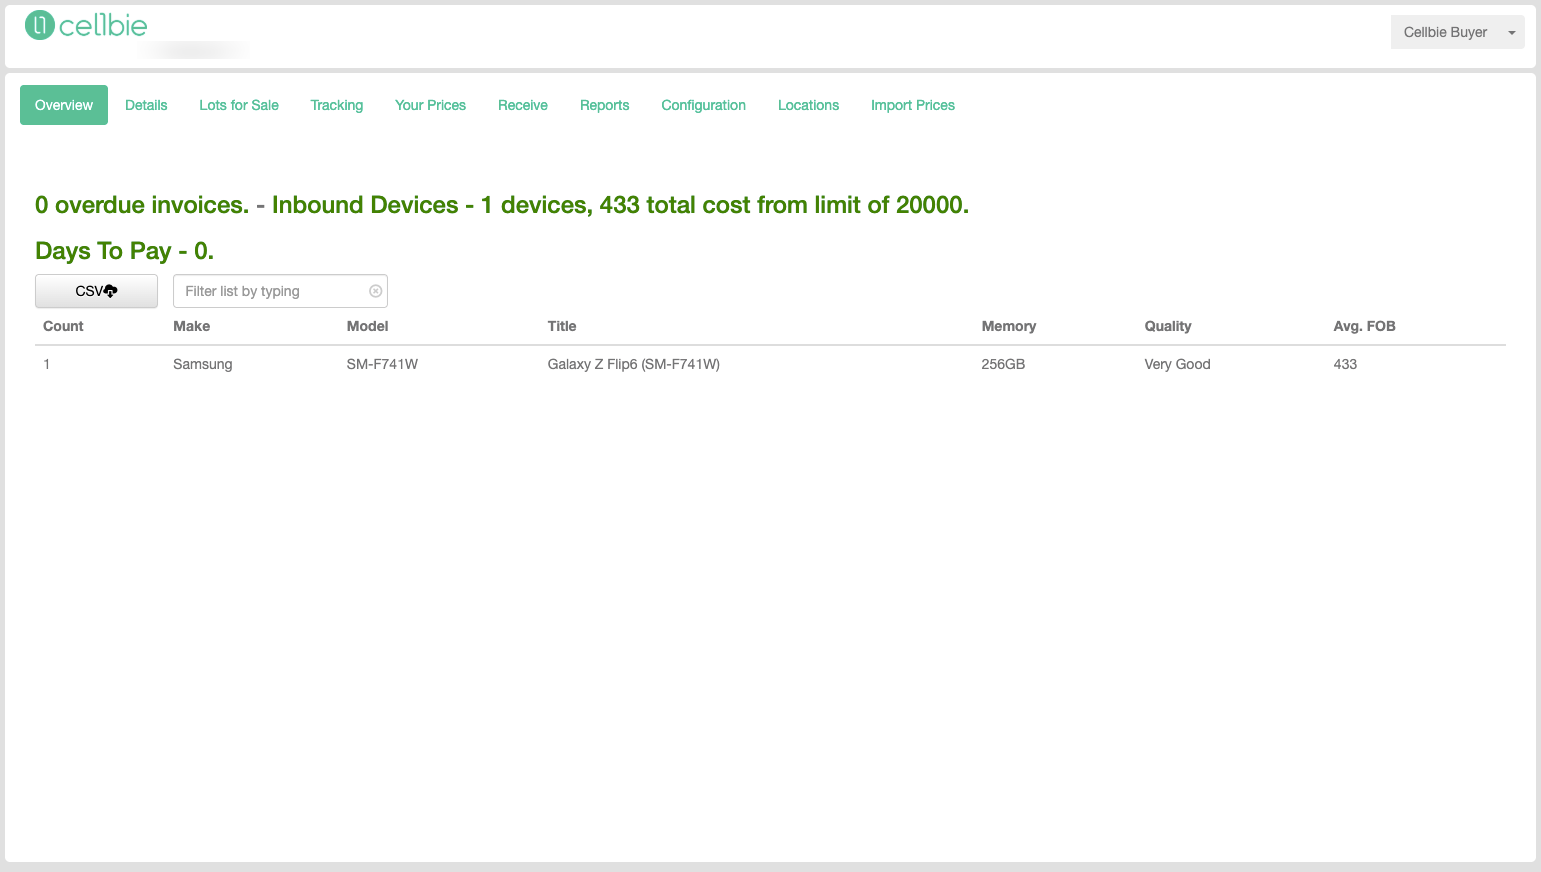Open Your Prices tab
Screen dimensions: 1541x872
tap(430, 105)
